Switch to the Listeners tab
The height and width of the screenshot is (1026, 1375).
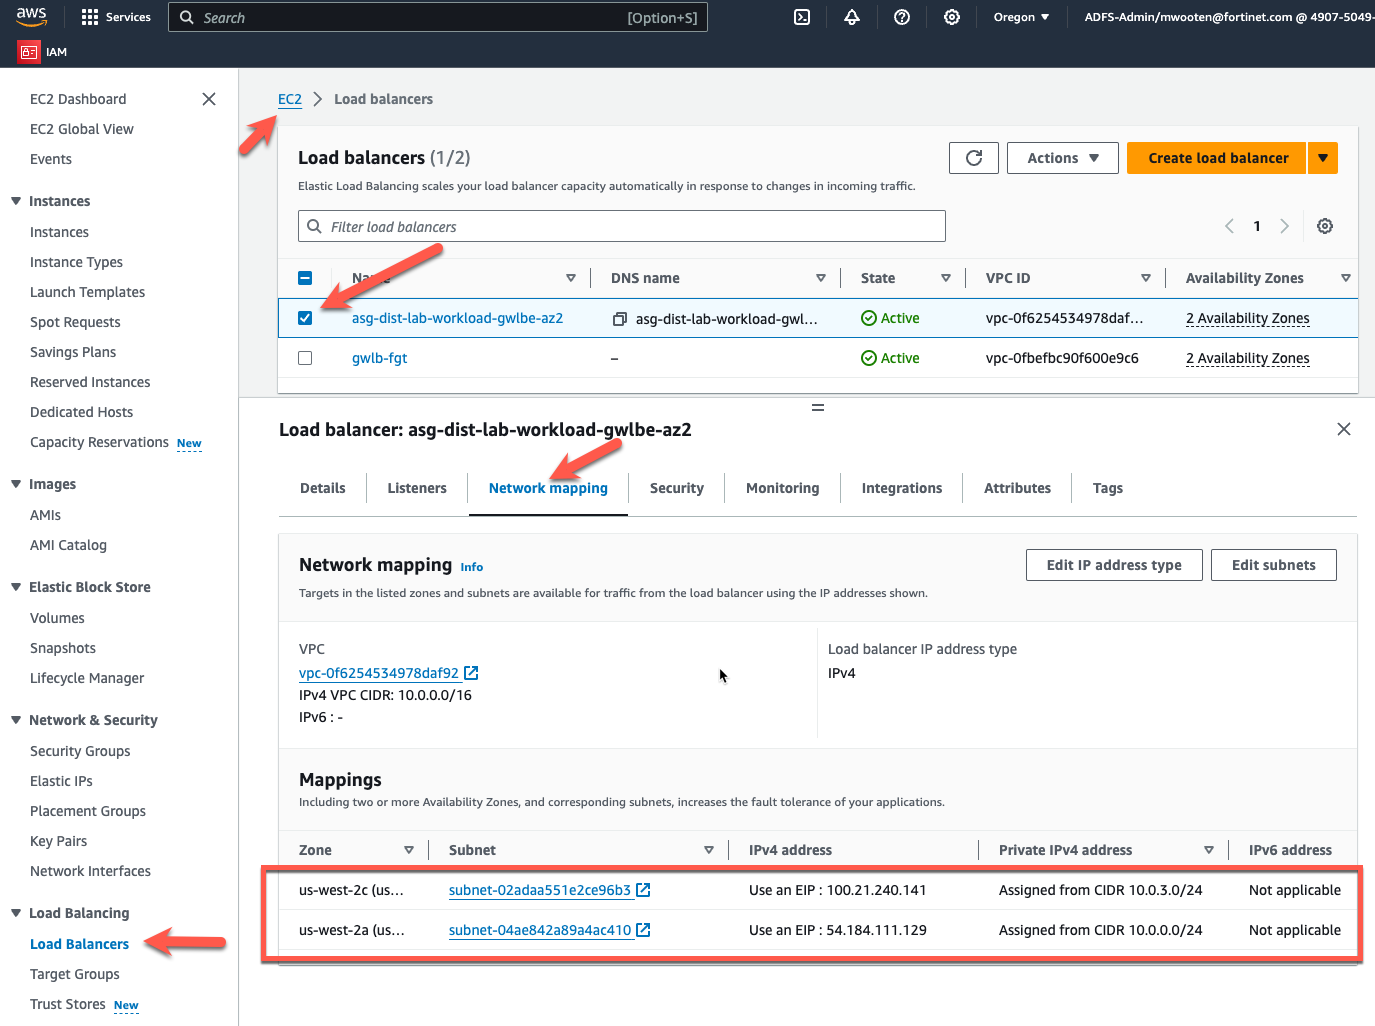(x=417, y=488)
